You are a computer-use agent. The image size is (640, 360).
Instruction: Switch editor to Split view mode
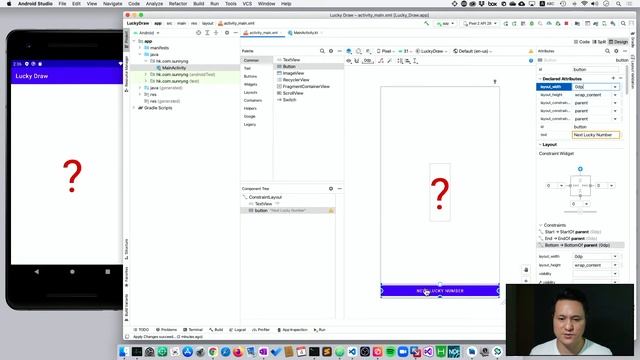click(x=599, y=42)
